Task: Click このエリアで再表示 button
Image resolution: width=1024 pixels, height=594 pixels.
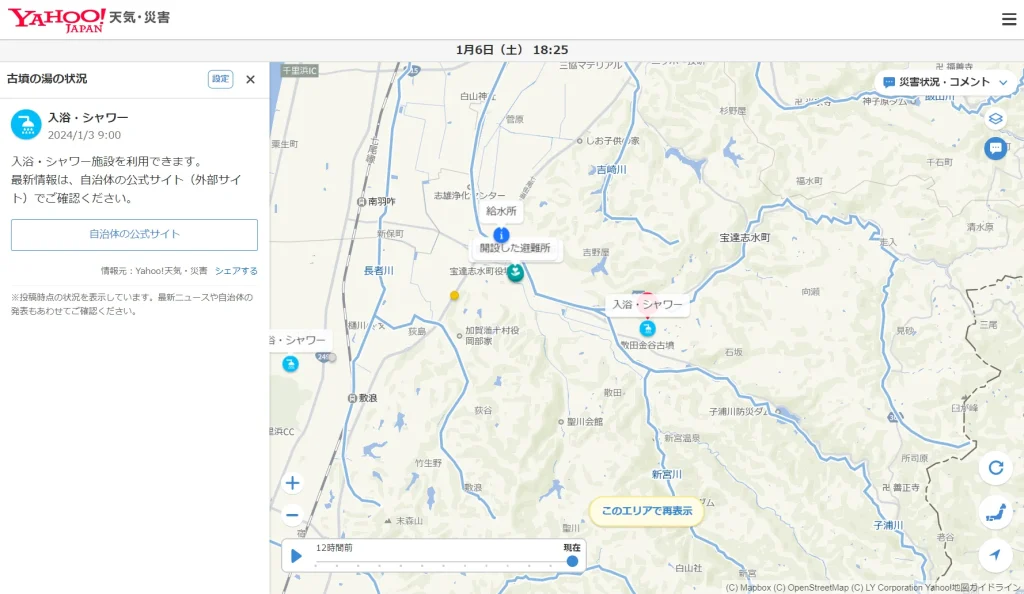Action: (647, 511)
